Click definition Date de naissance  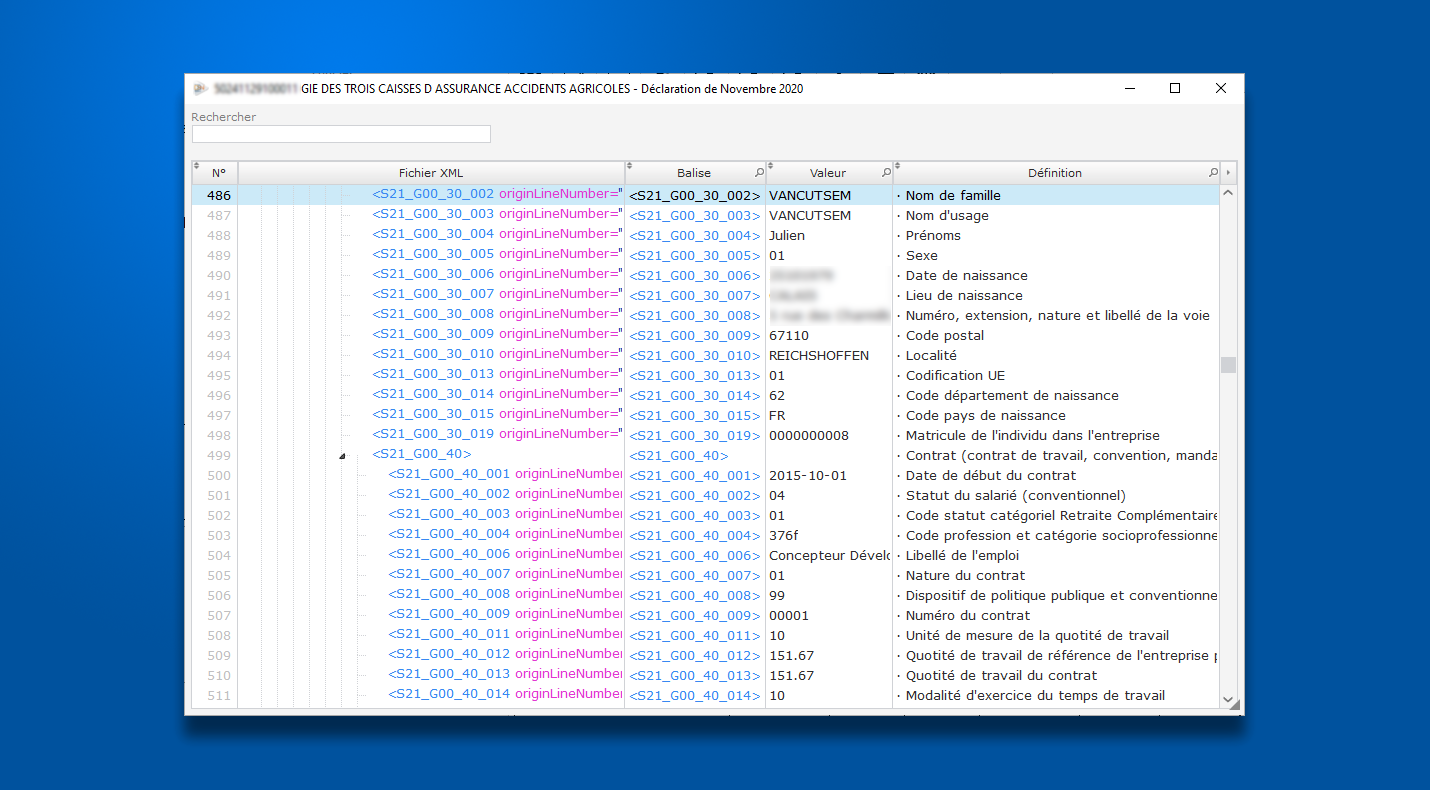tap(967, 276)
